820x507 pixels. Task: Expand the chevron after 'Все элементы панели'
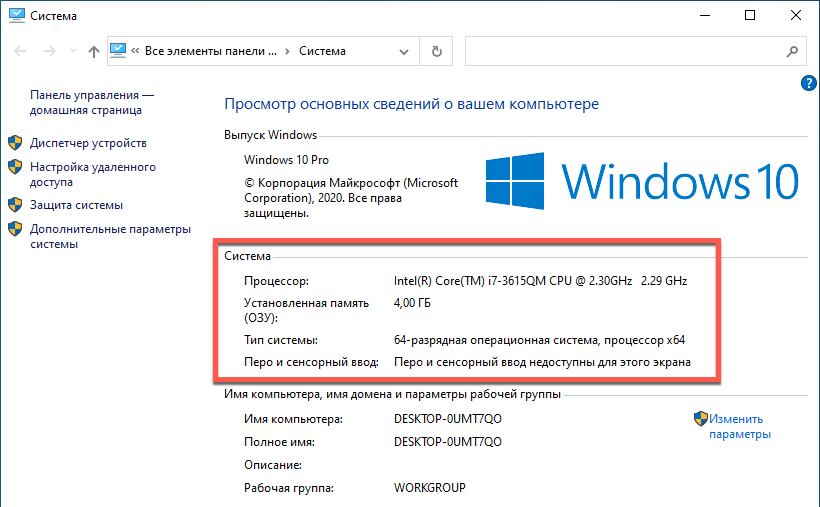(287, 51)
